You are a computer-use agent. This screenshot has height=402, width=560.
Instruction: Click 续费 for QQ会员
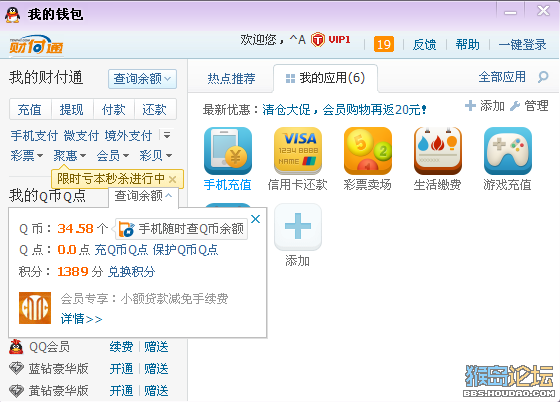[121, 347]
